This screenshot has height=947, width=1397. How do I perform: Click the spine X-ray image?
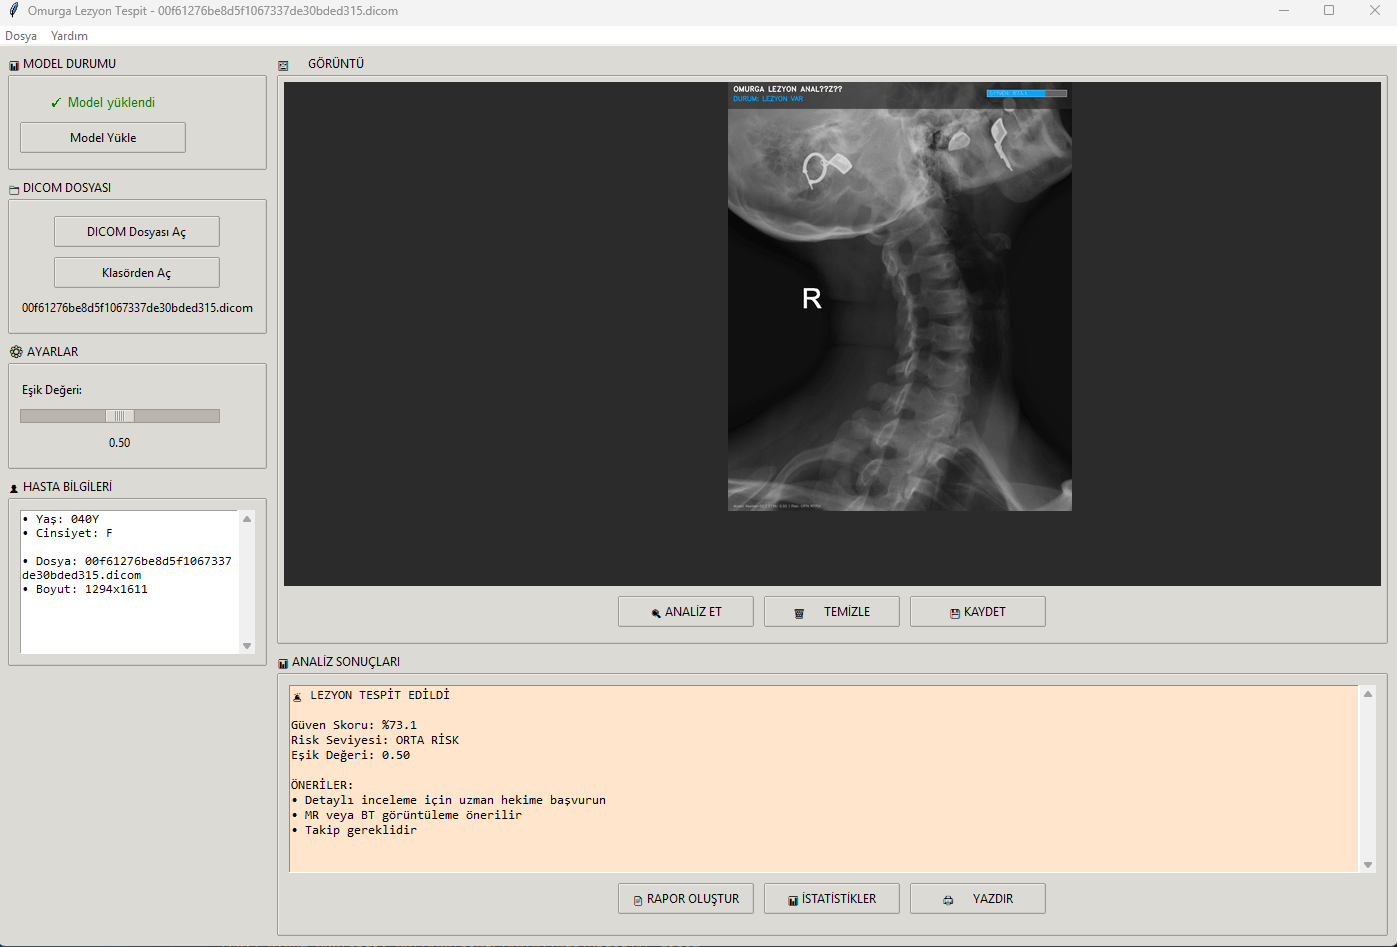pos(900,297)
